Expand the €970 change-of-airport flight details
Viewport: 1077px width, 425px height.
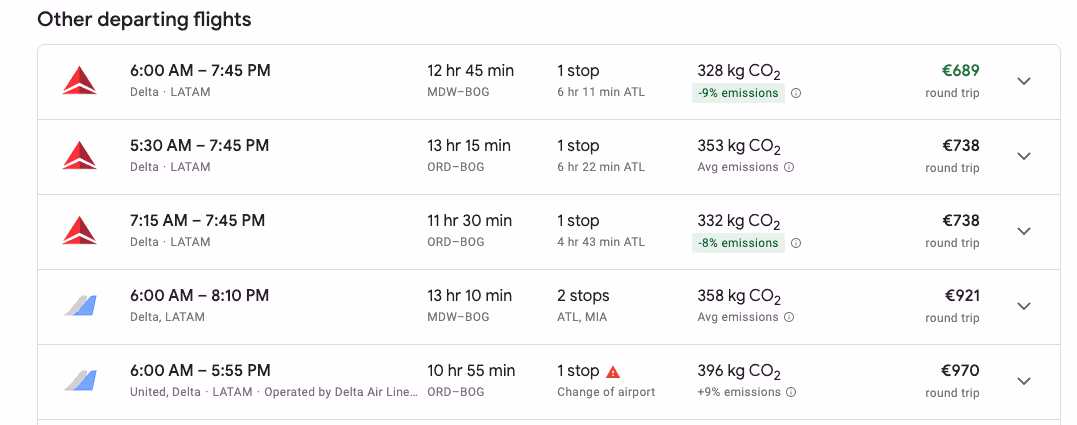click(1023, 380)
